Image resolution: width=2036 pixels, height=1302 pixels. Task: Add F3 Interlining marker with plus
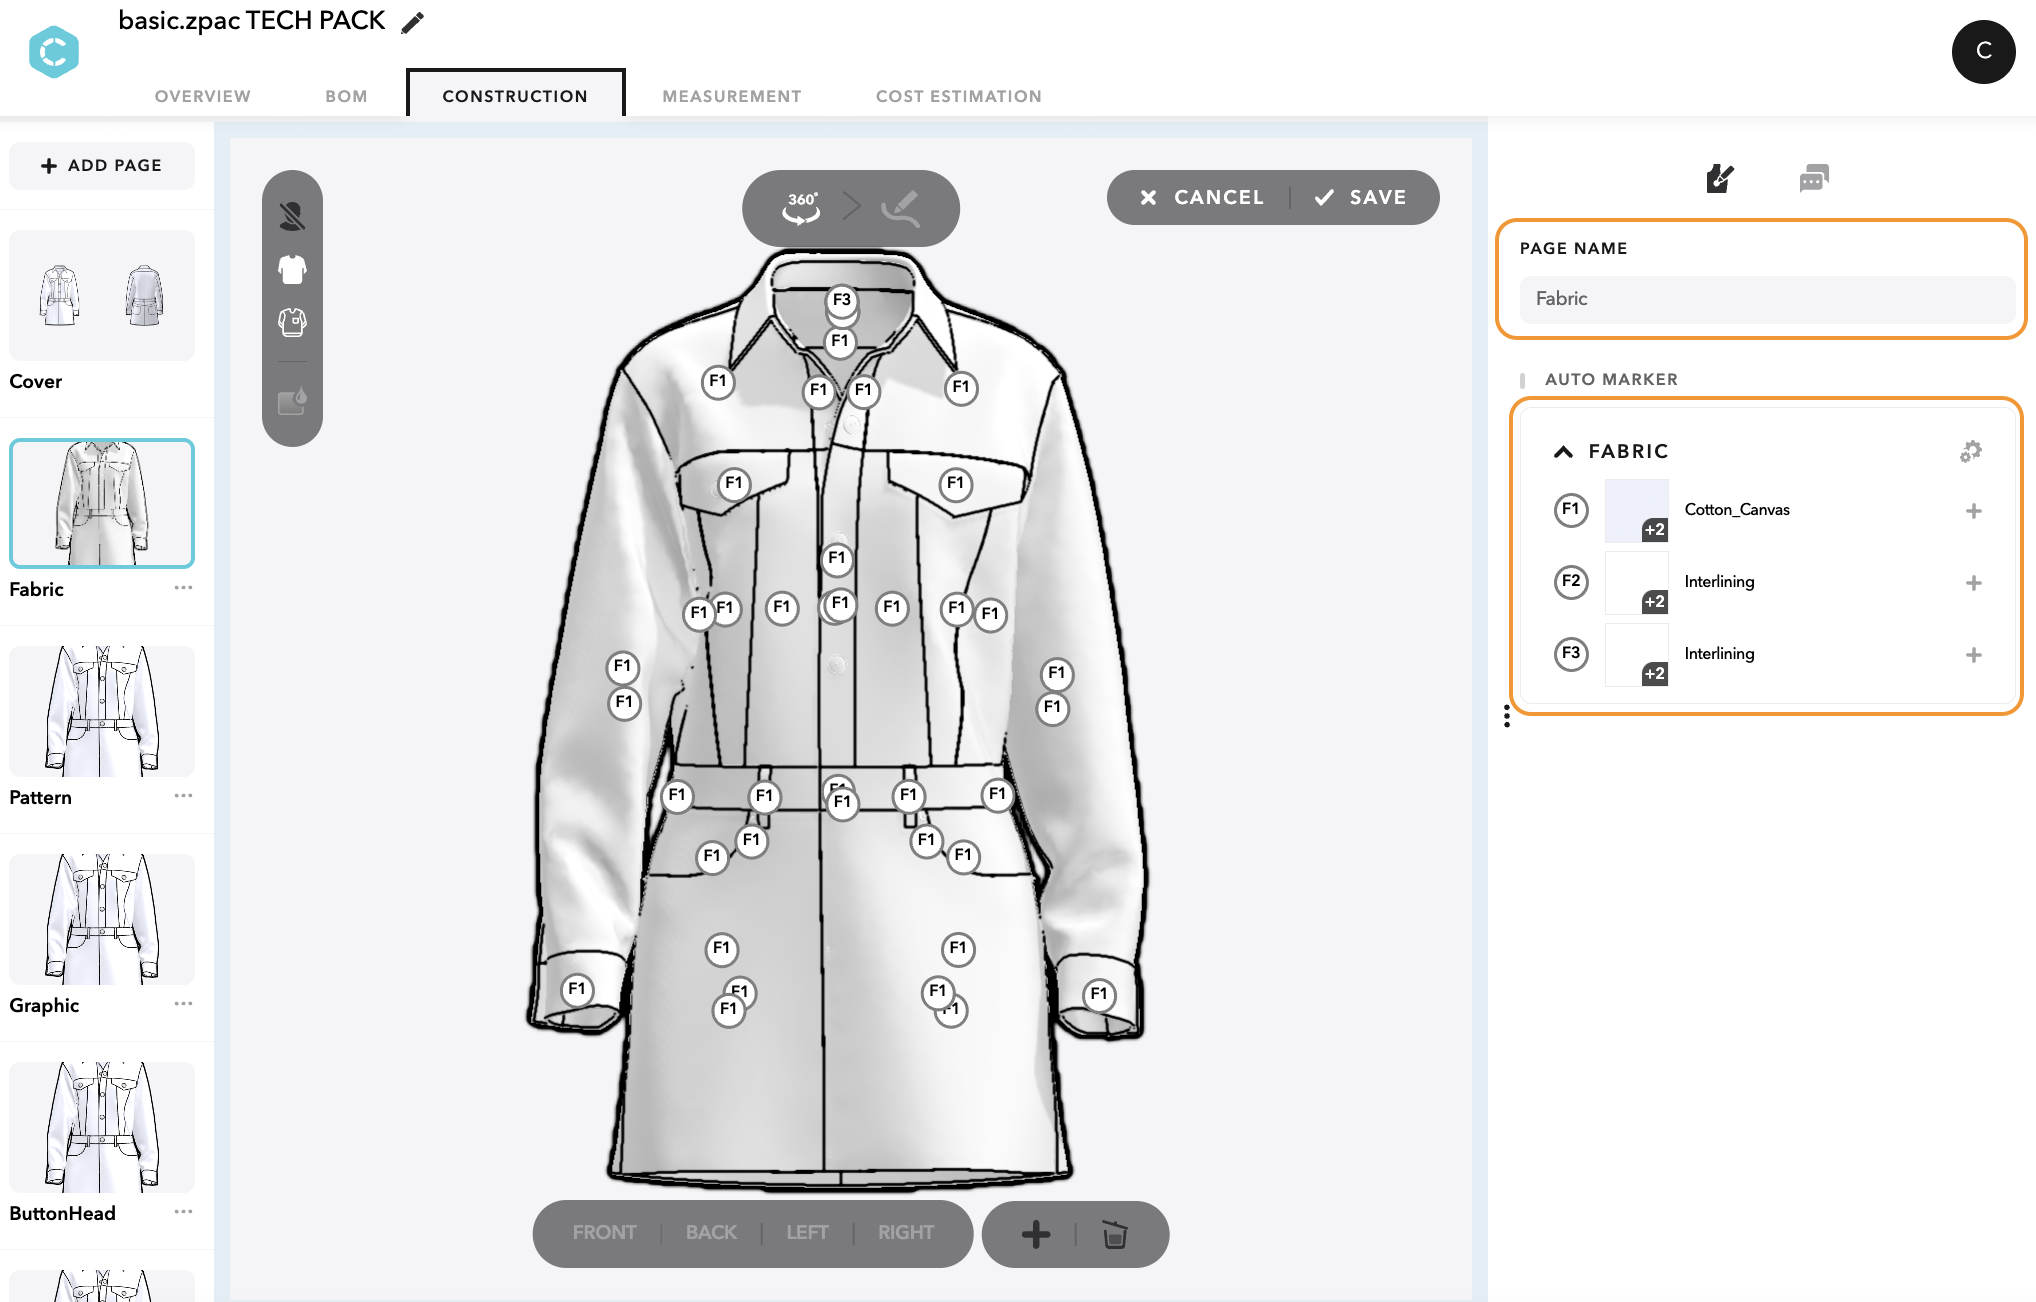pyautogui.click(x=1973, y=655)
